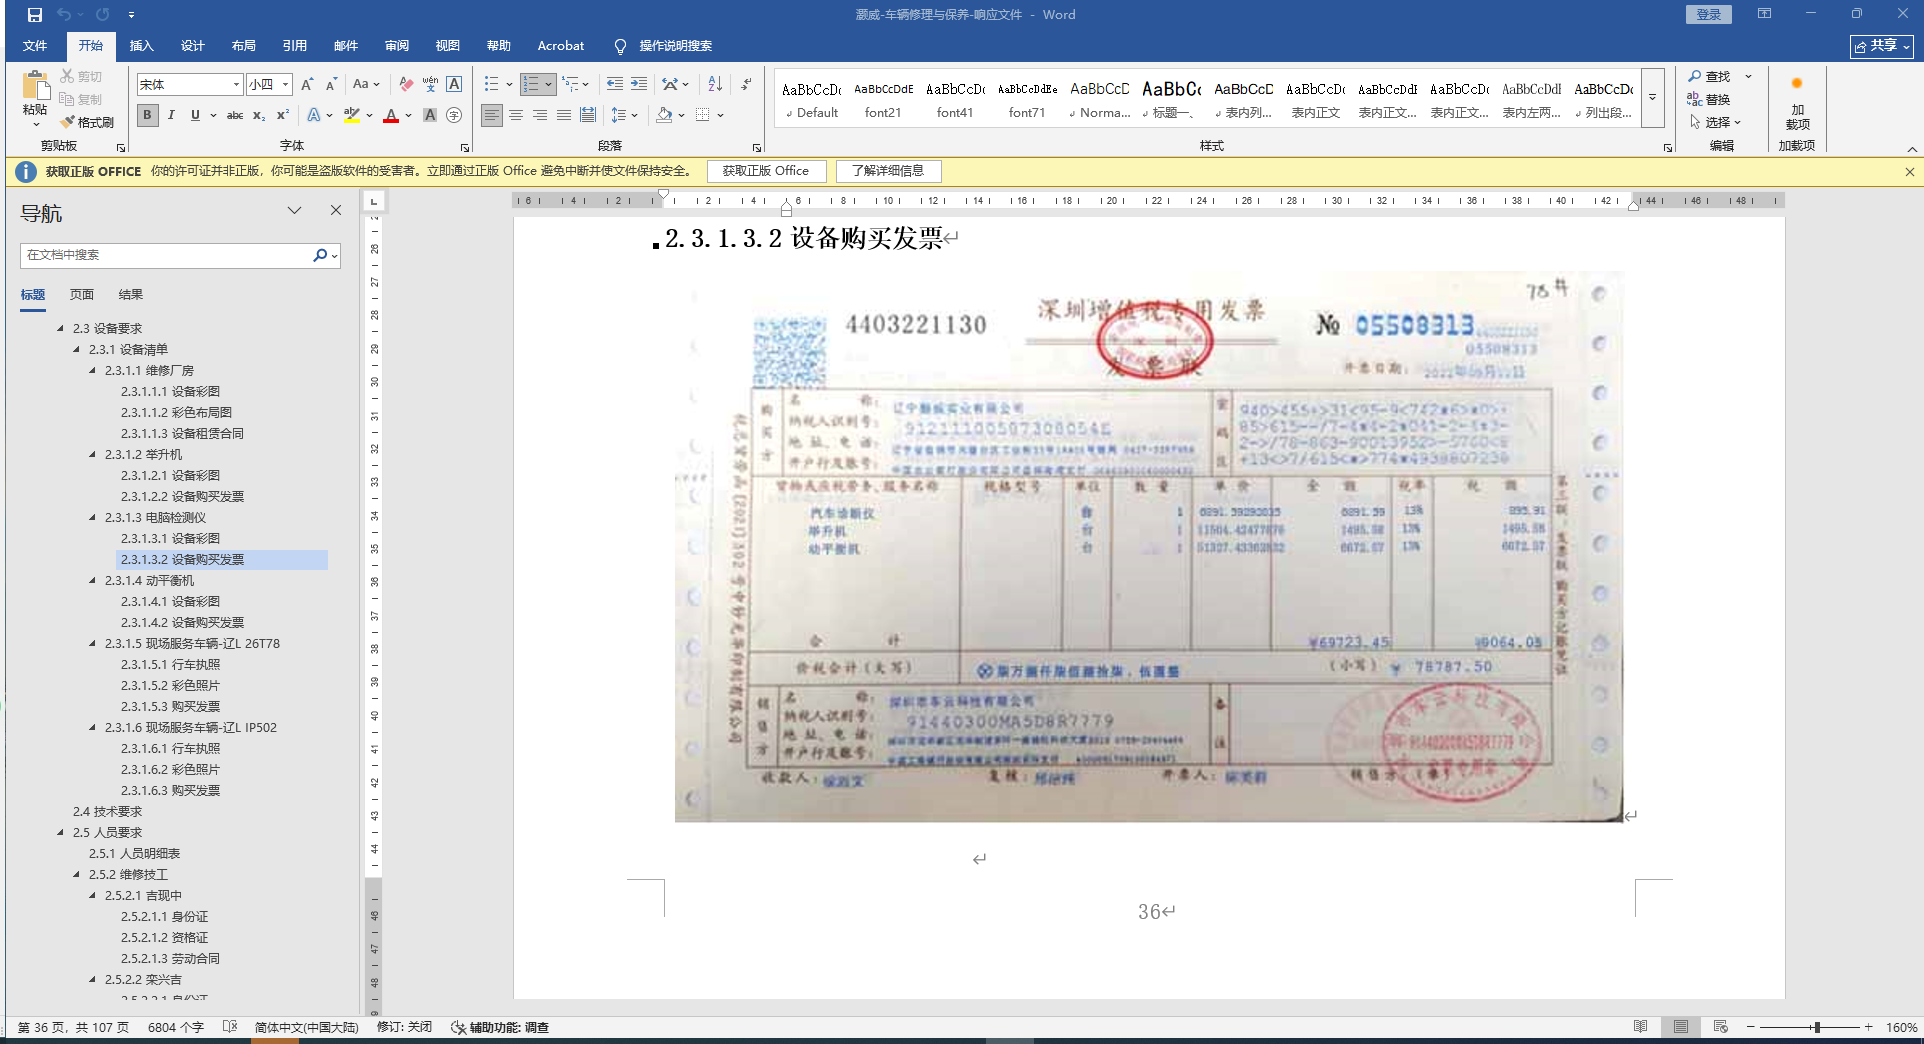Image resolution: width=1924 pixels, height=1044 pixels.
Task: Apply the red font color swatch
Action: point(391,116)
